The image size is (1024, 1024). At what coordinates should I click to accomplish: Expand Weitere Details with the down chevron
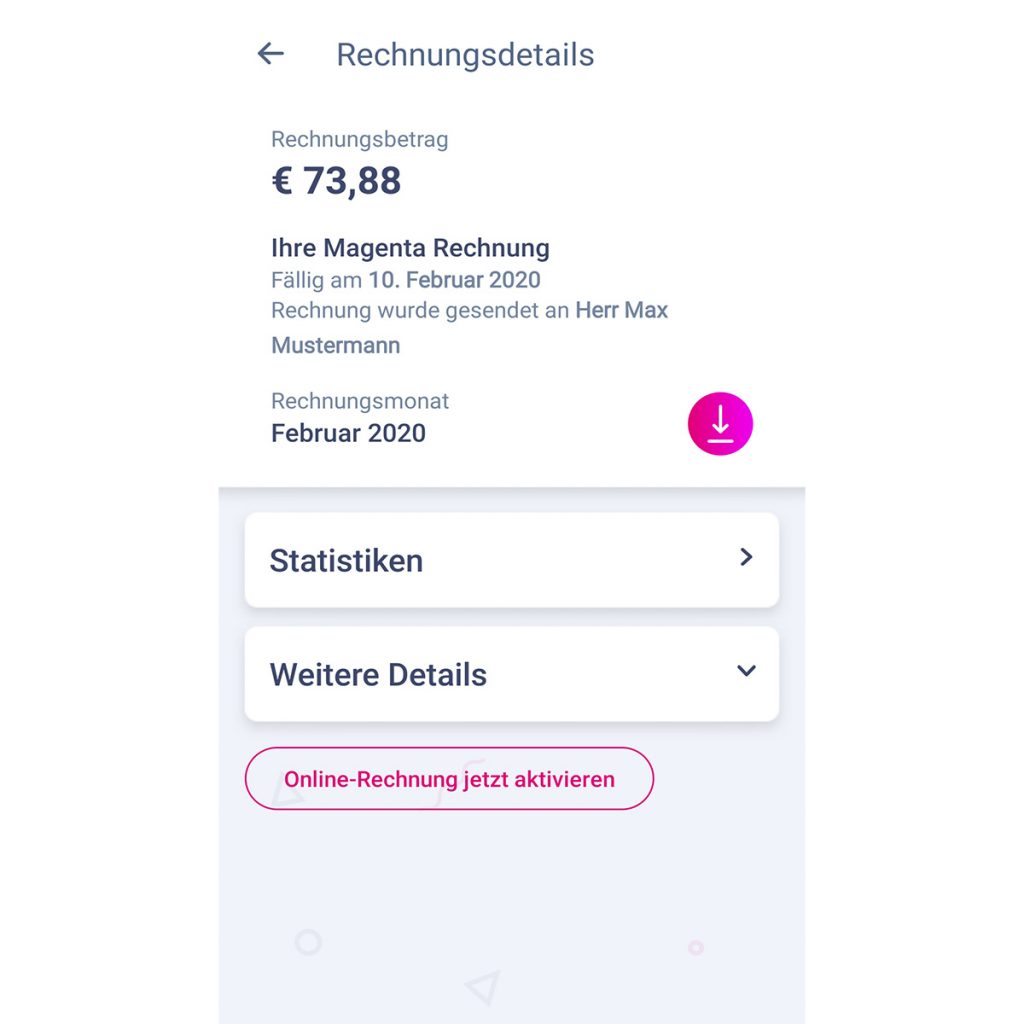(x=746, y=671)
